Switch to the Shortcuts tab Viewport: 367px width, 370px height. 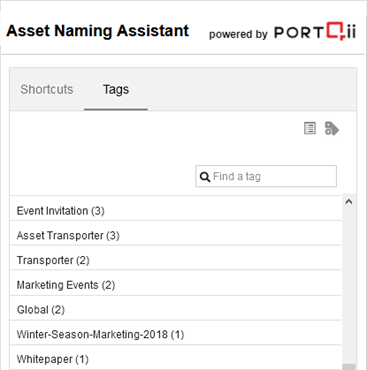[47, 89]
